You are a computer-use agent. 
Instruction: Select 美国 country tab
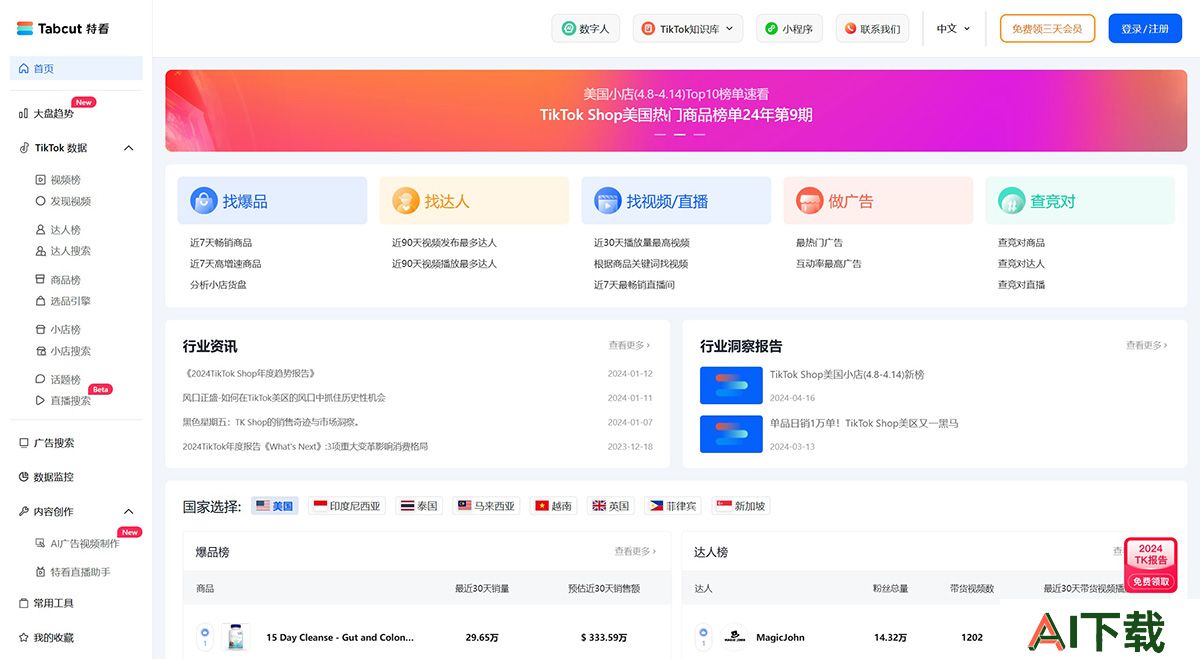pos(275,506)
